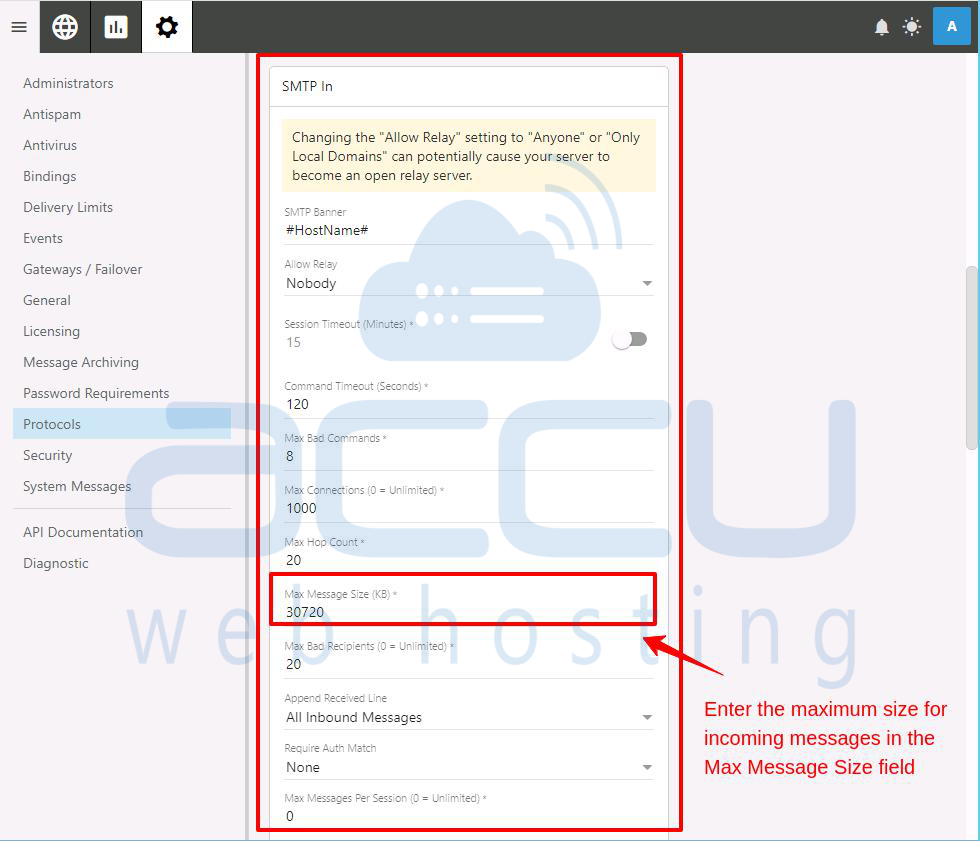Open the notifications bell
980x841 pixels.
[x=881, y=27]
